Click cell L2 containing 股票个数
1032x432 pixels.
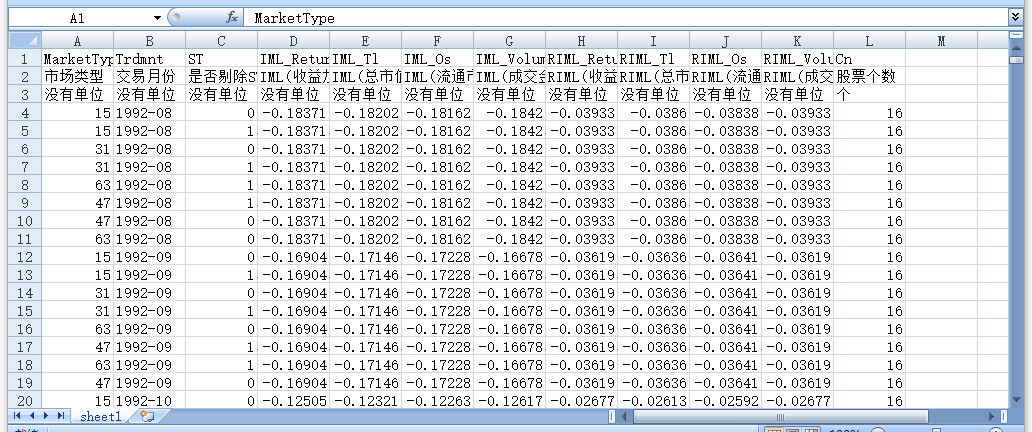[869, 76]
